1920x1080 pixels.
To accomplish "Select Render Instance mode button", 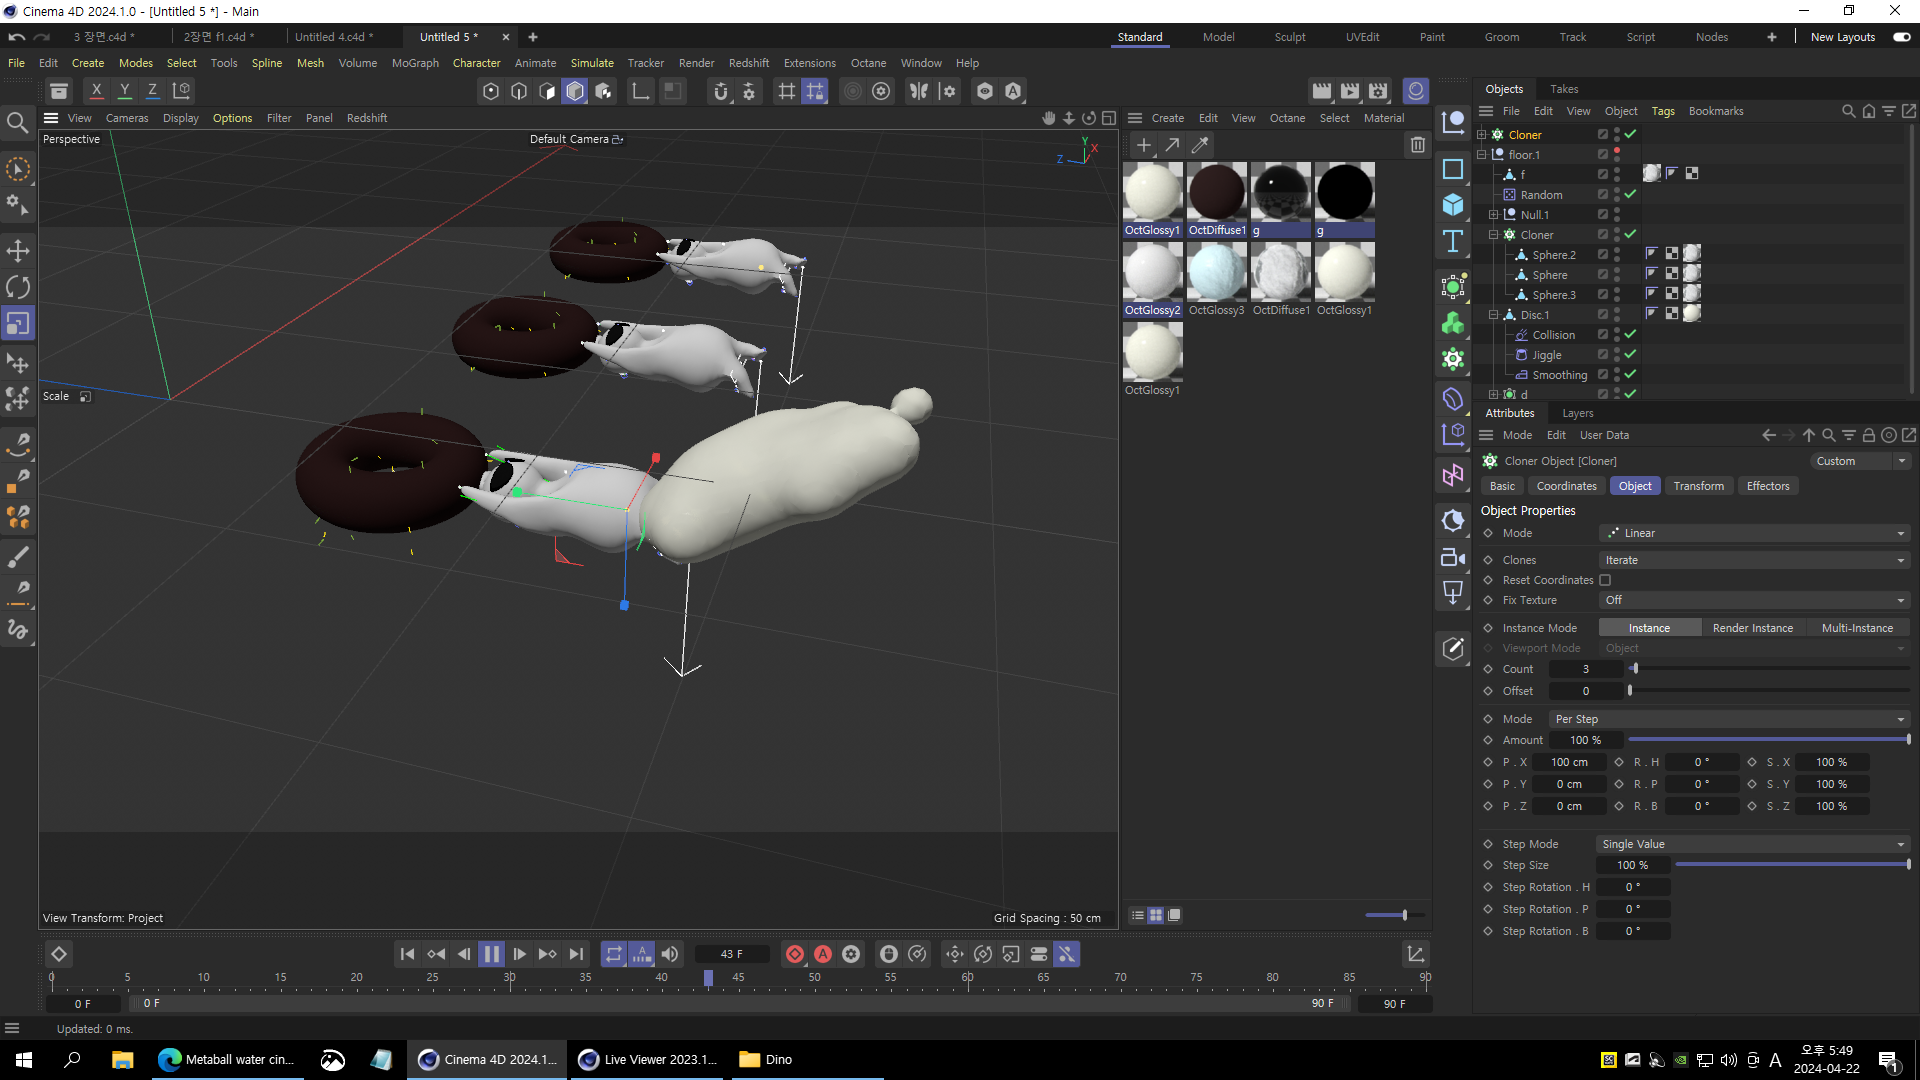I will (1753, 628).
